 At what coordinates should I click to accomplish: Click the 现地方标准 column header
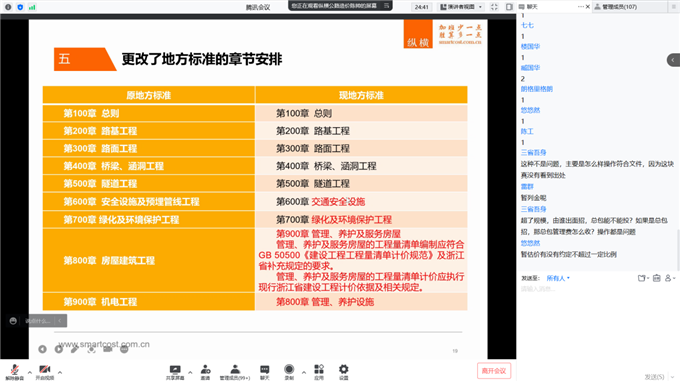click(361, 95)
